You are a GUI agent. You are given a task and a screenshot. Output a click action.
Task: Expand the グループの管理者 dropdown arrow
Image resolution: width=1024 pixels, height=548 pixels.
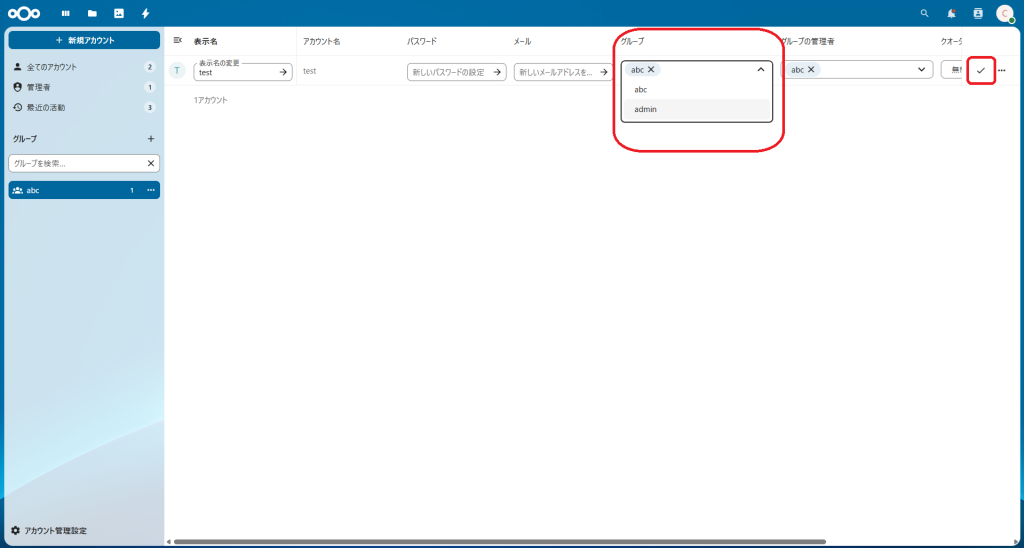coord(921,70)
